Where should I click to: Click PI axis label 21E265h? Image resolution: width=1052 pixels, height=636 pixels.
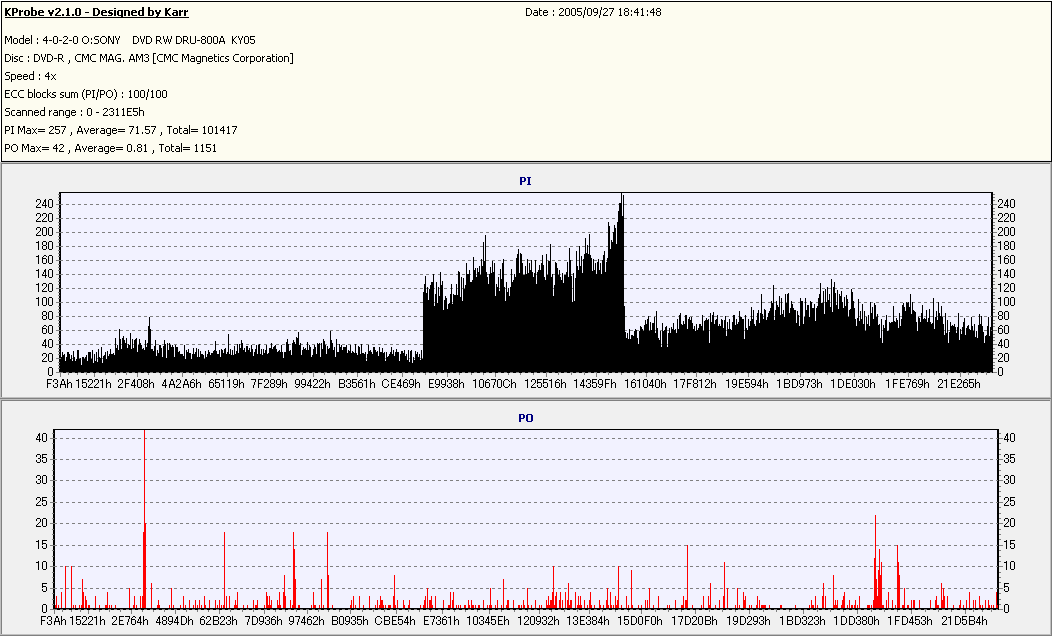point(959,384)
